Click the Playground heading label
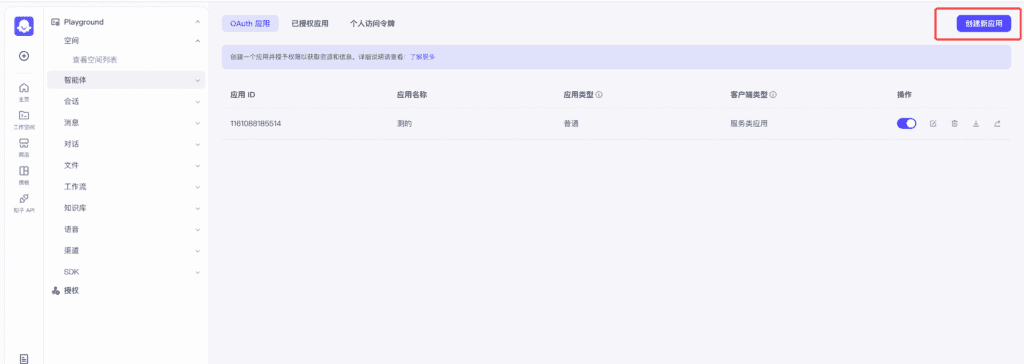 pos(84,22)
